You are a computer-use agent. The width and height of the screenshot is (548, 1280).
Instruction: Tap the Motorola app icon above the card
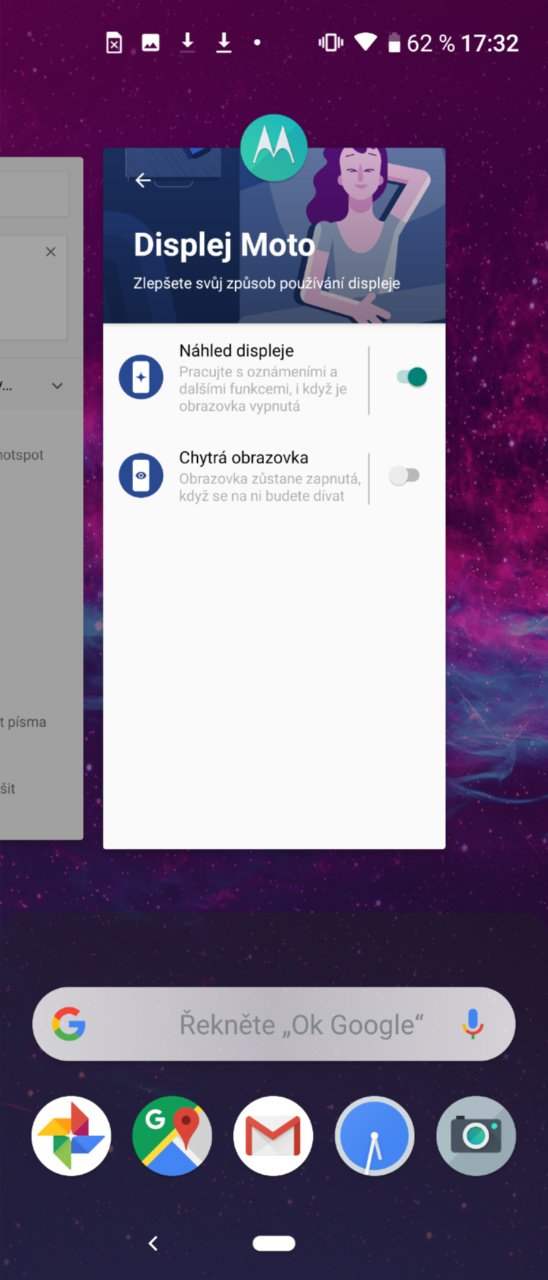[273, 148]
